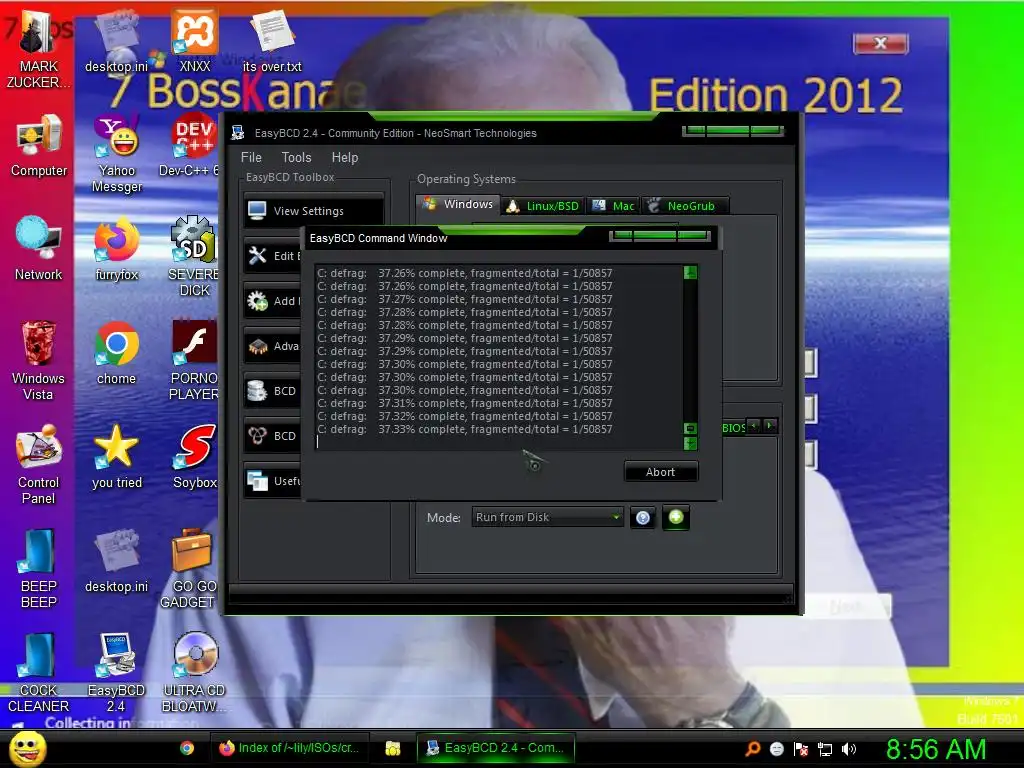
Task: Open the its over.txt file
Action: 272,40
